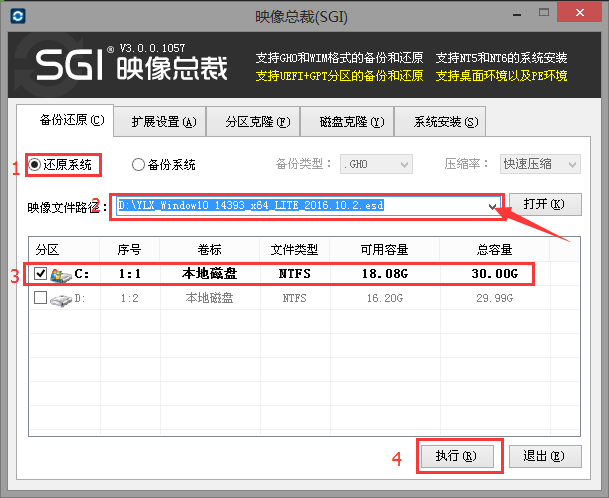Screen dimensions: 609x498
Task: Click the 可用容量 column header
Action: click(385, 249)
